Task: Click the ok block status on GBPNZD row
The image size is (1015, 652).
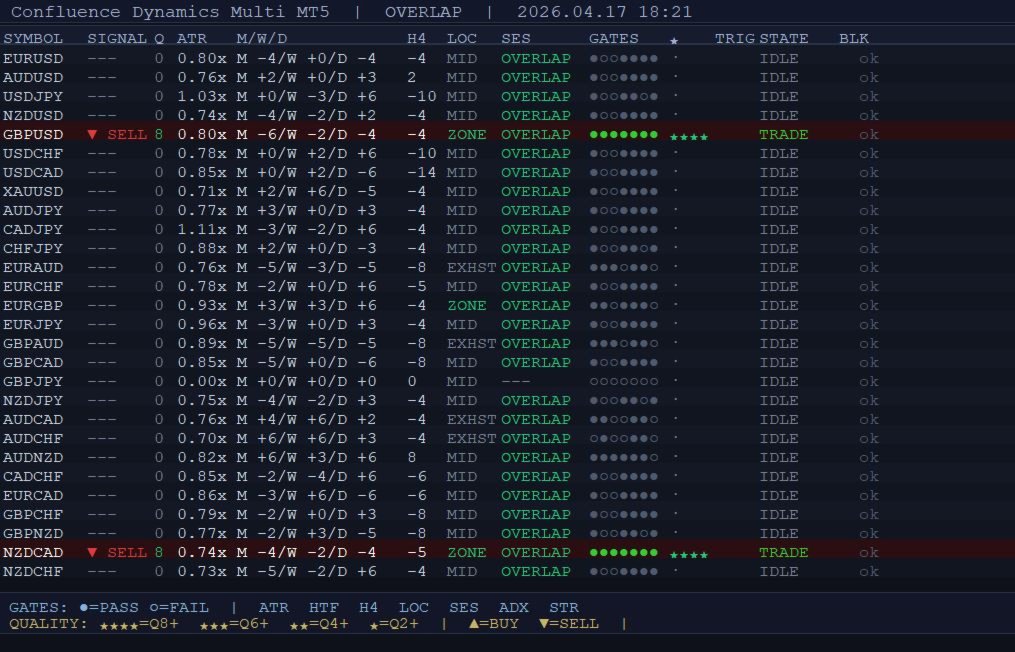Action: click(x=869, y=534)
